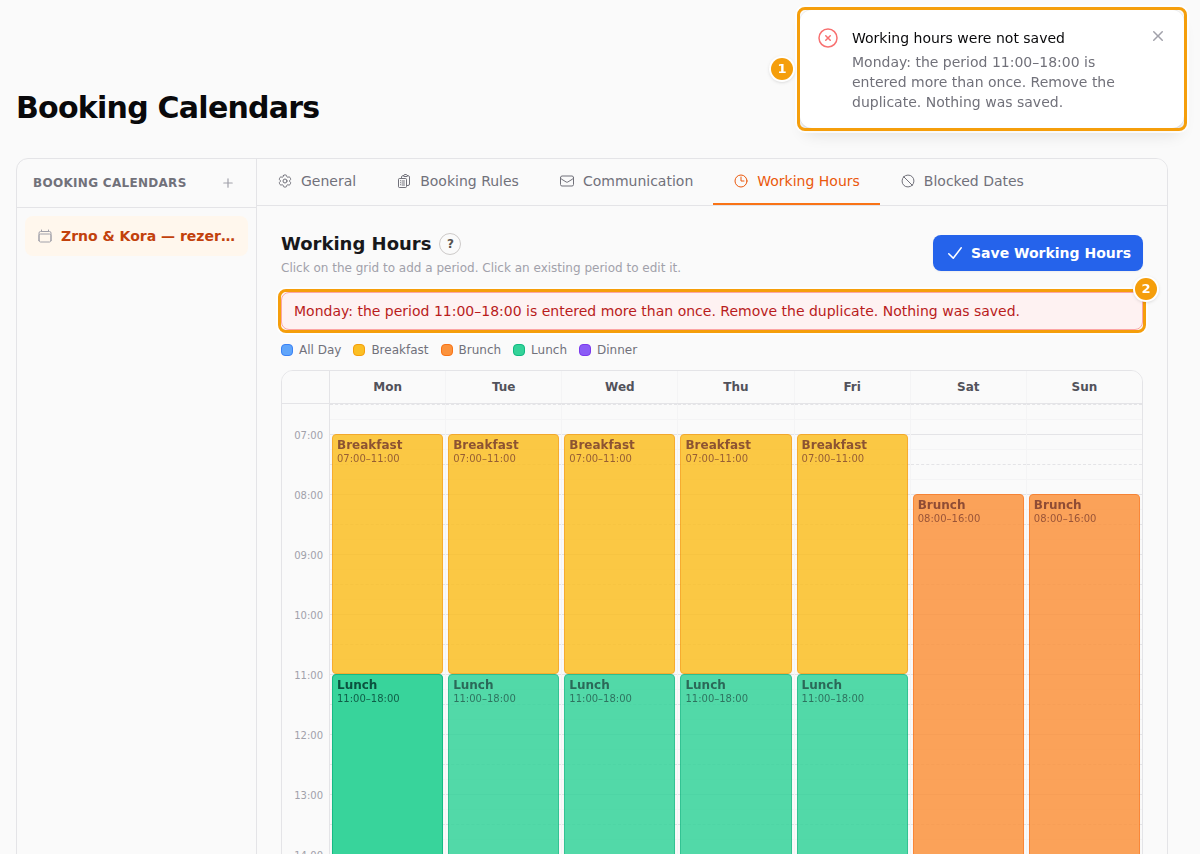Edit Monday's Breakfast 07:00–11:00 period
The width and height of the screenshot is (1200, 854).
coord(387,554)
